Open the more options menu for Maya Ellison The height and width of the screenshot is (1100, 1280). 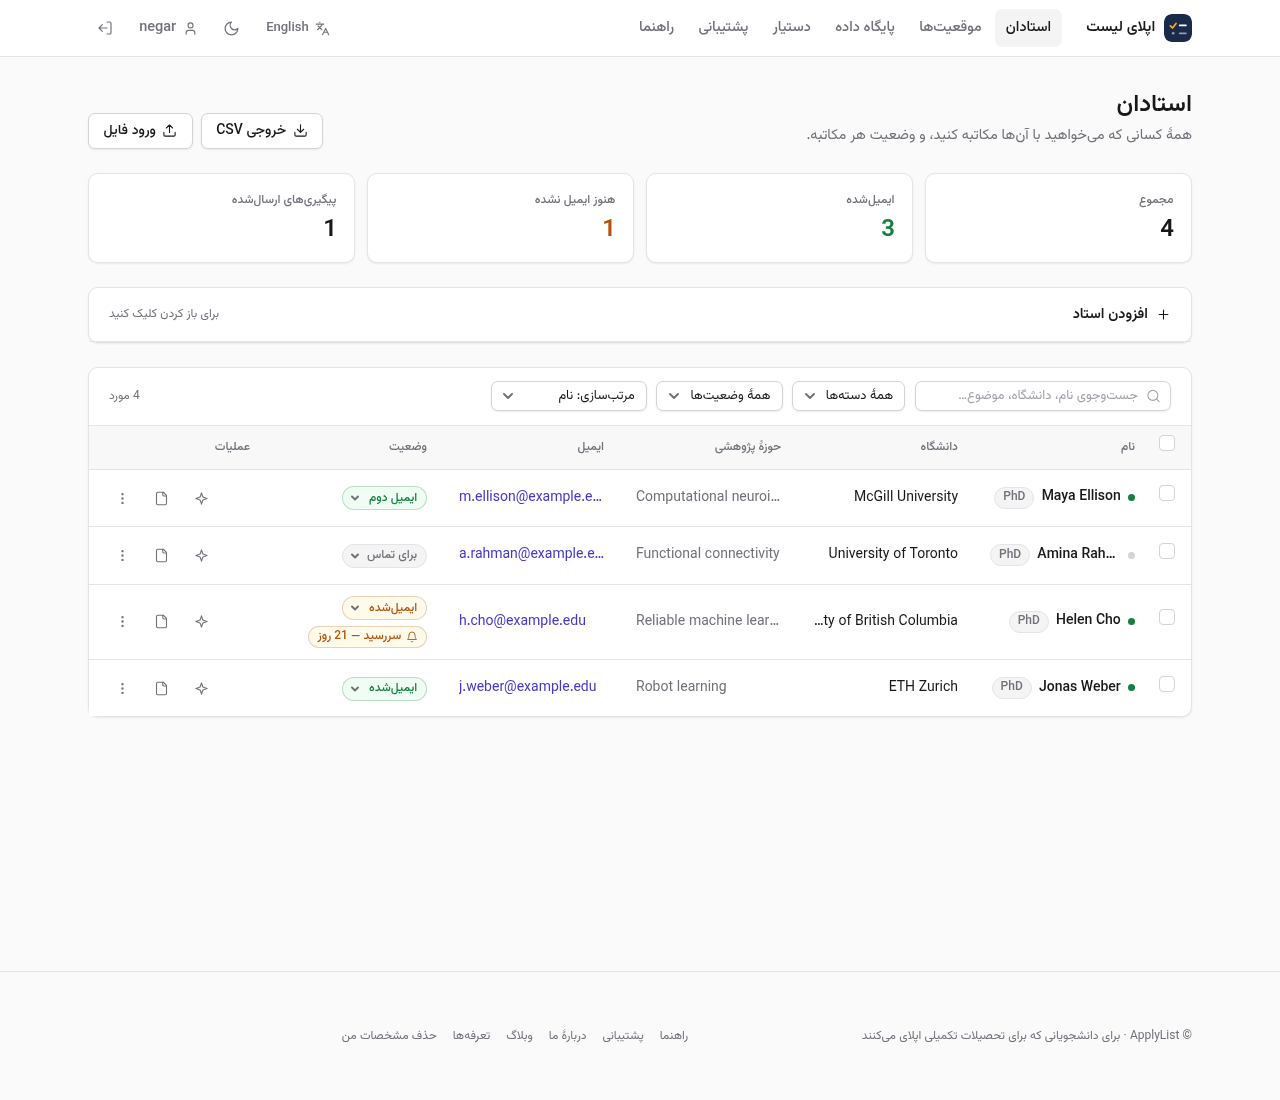123,498
